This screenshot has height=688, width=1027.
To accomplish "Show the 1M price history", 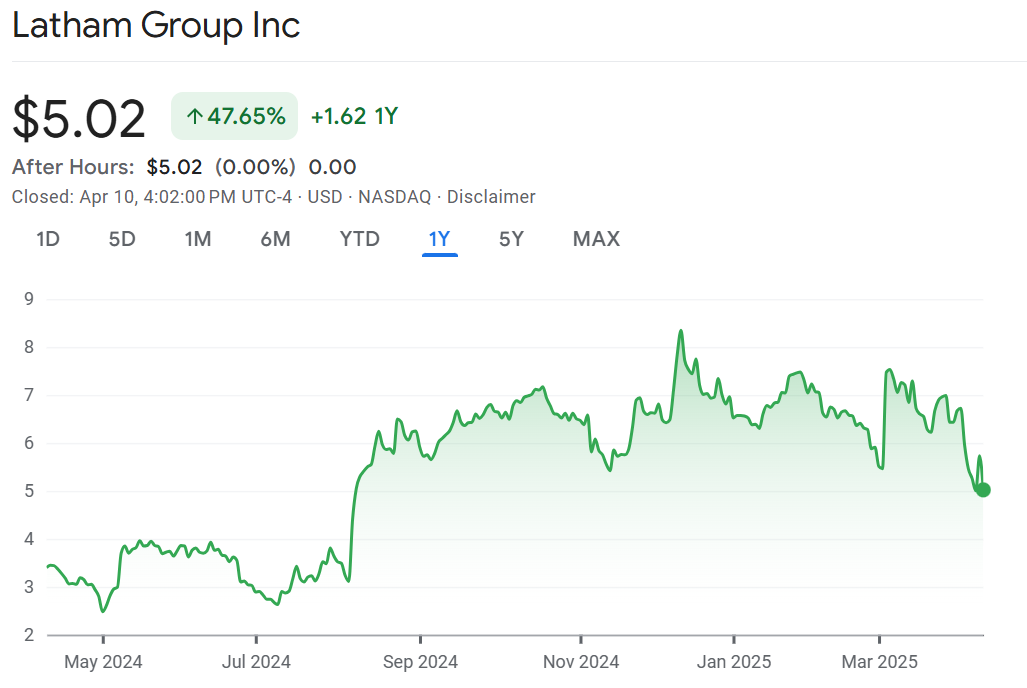I will click(198, 239).
